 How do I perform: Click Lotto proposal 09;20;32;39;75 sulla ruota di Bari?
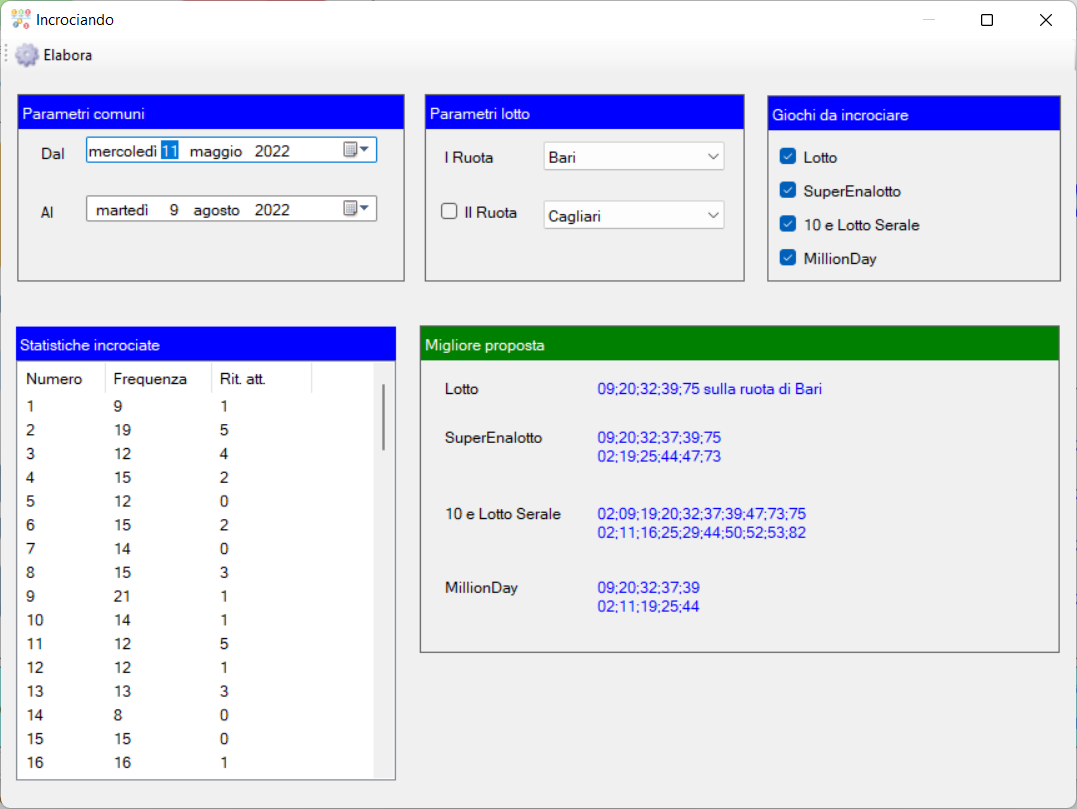[x=710, y=389]
